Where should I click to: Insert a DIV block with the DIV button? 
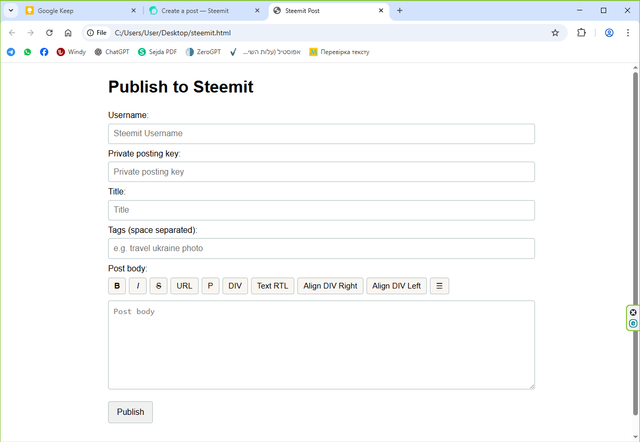(235, 286)
